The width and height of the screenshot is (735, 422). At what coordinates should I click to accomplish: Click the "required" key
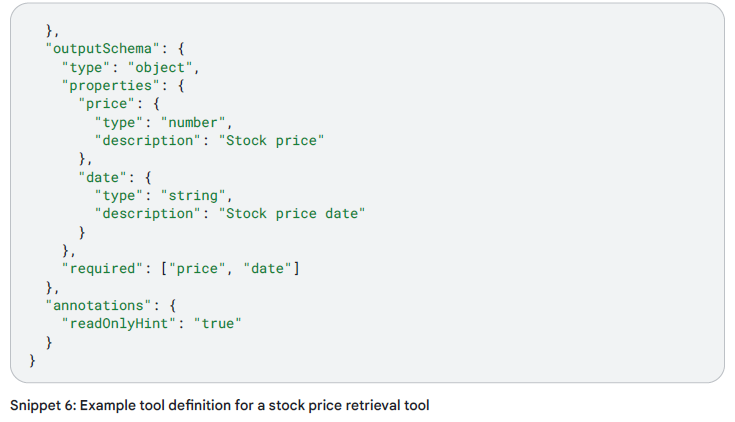point(100,268)
